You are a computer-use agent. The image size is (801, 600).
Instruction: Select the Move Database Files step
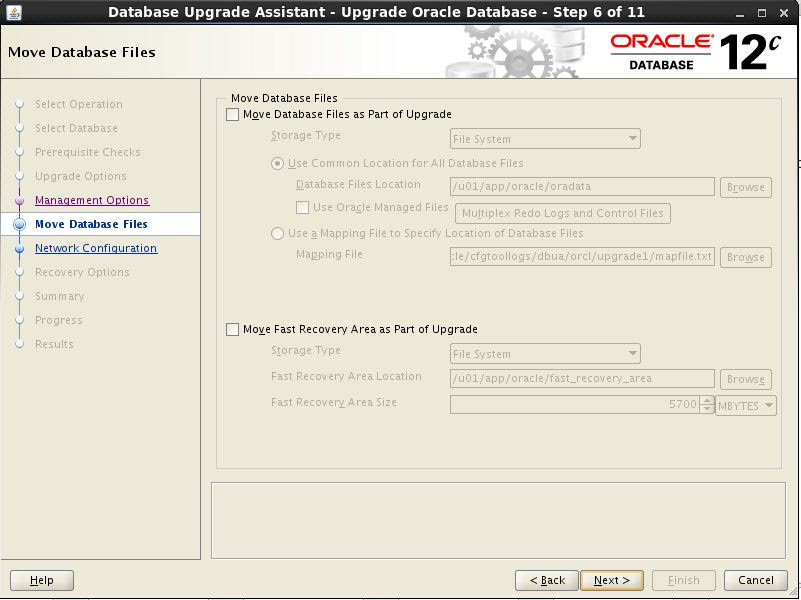coord(91,224)
